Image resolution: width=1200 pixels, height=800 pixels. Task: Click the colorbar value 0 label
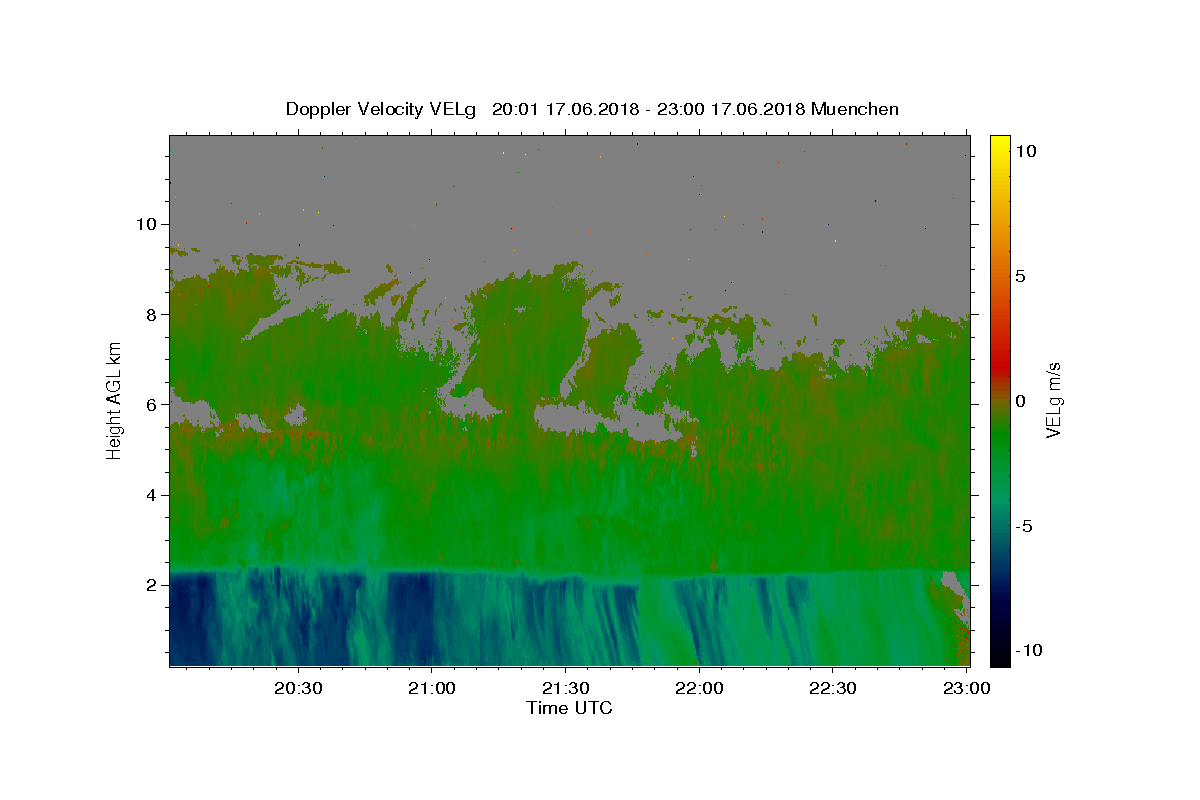[x=1020, y=401]
